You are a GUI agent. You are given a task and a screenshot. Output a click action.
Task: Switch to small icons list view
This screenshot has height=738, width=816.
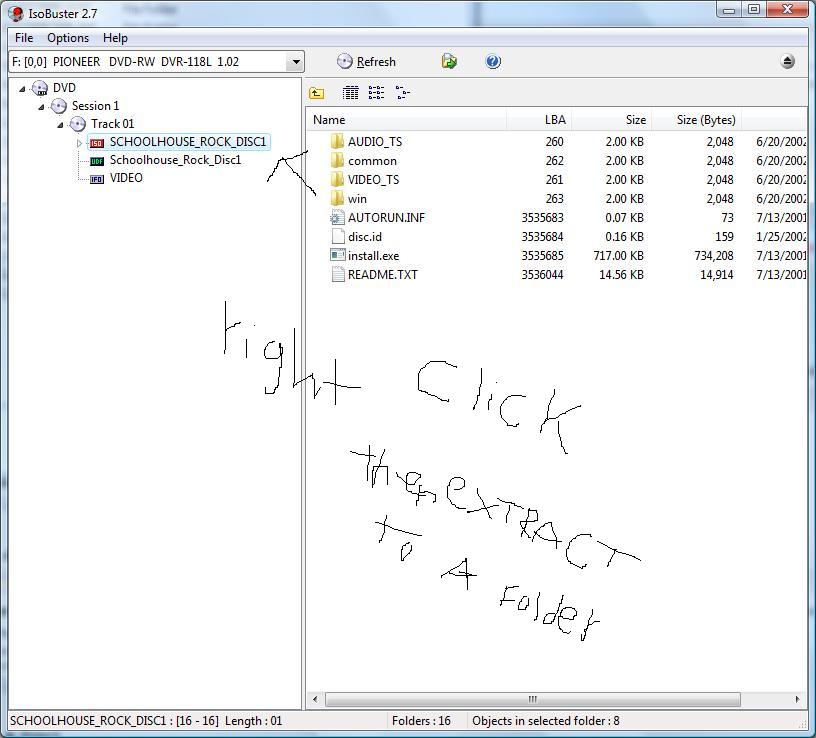[376, 93]
